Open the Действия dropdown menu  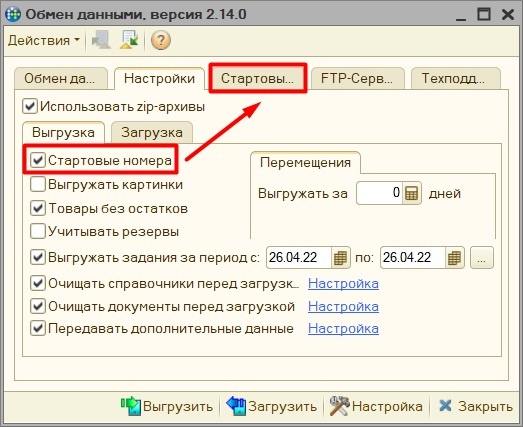pos(44,40)
